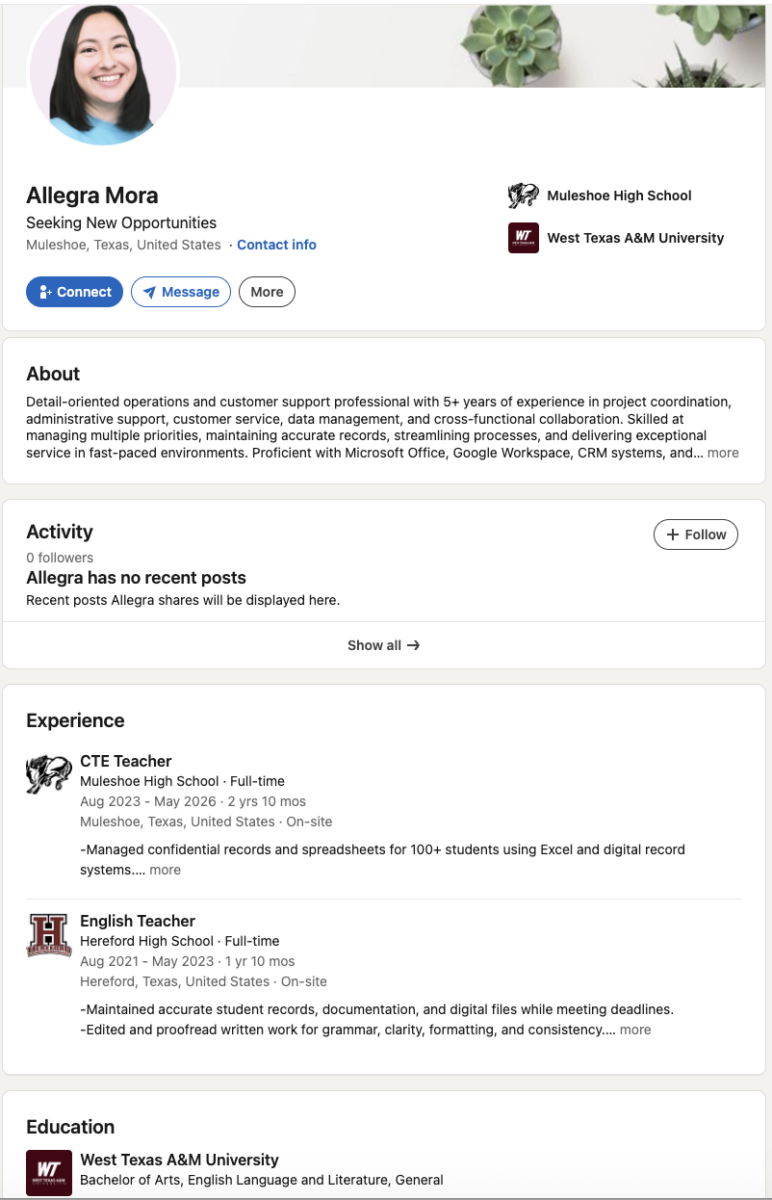772x1200 pixels.
Task: Click the West Texas A&M logo in header
Action: tap(523, 238)
